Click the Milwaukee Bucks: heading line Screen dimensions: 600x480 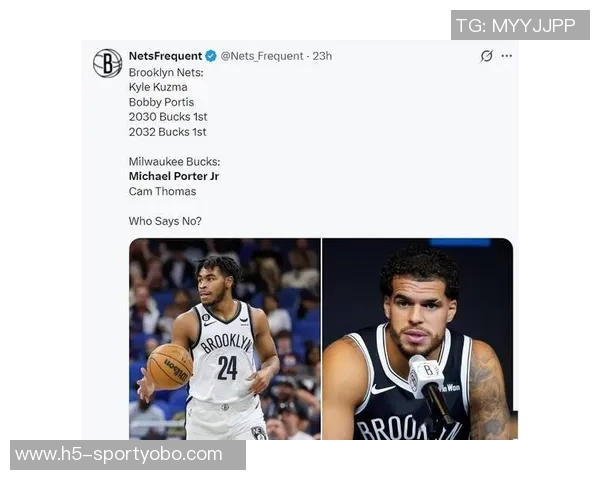174,162
